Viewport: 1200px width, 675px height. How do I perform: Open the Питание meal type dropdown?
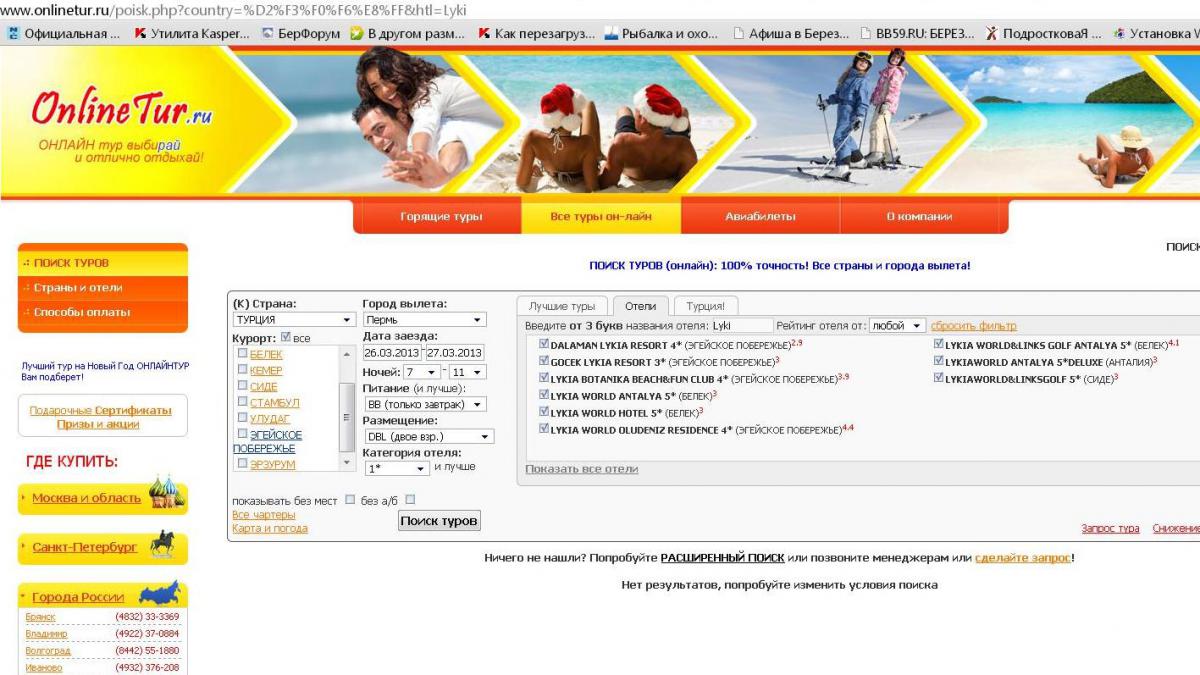[424, 404]
